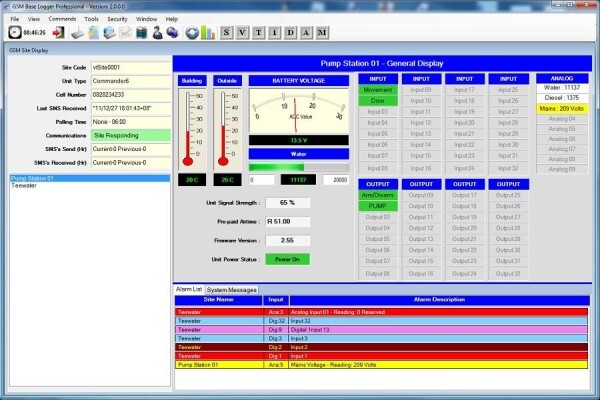Click the Water : 11137 analog entry

click(562, 88)
